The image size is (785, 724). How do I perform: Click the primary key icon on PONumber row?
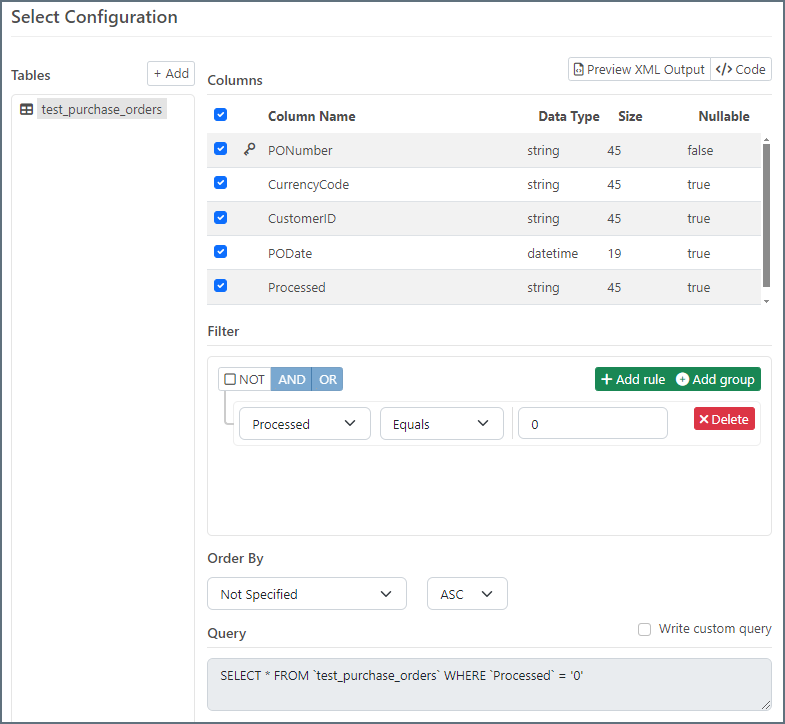249,150
